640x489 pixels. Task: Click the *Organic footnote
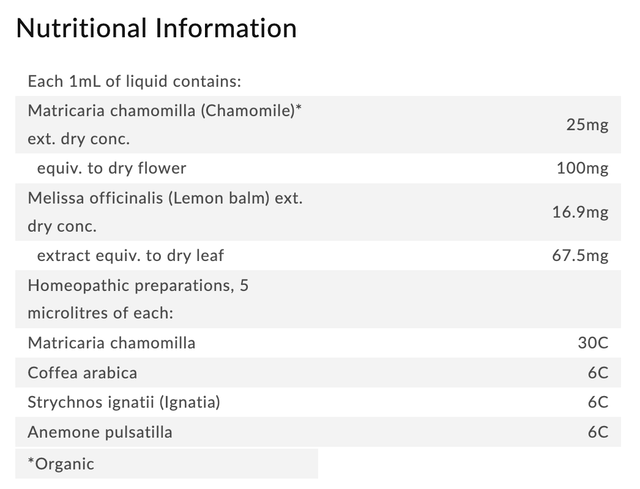61,464
